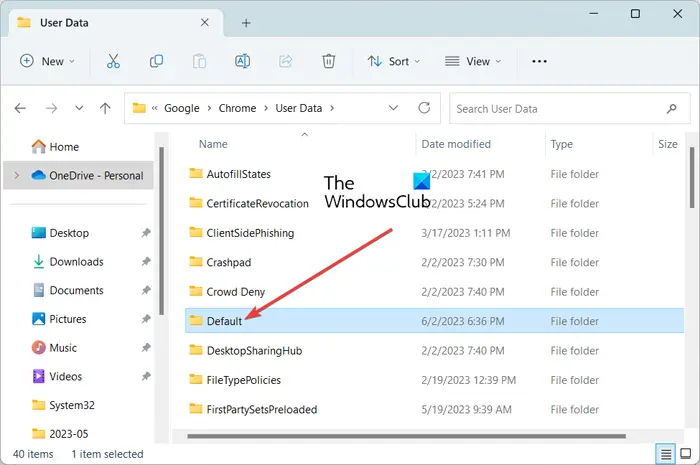
Task: Click the Paste clipboard icon
Action: tap(199, 61)
